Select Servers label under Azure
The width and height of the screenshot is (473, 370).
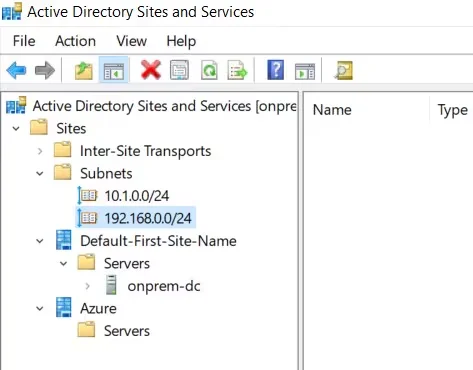(127, 331)
